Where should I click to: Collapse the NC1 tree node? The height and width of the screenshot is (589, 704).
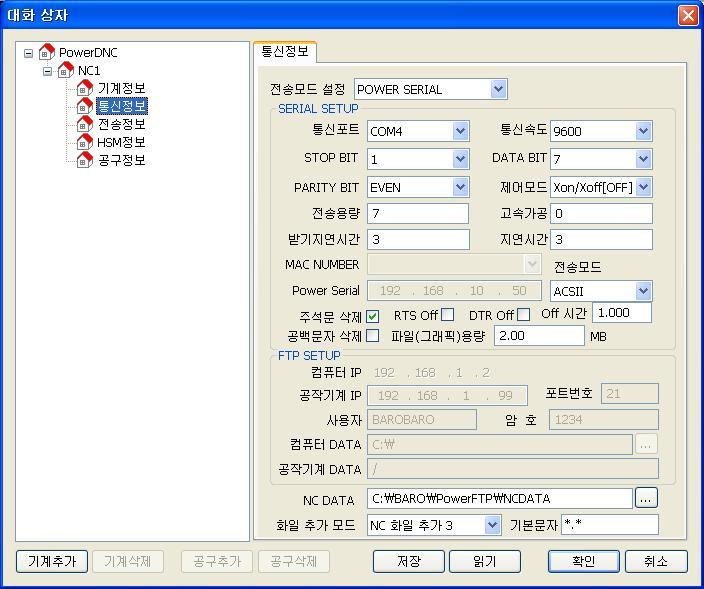tap(47, 71)
